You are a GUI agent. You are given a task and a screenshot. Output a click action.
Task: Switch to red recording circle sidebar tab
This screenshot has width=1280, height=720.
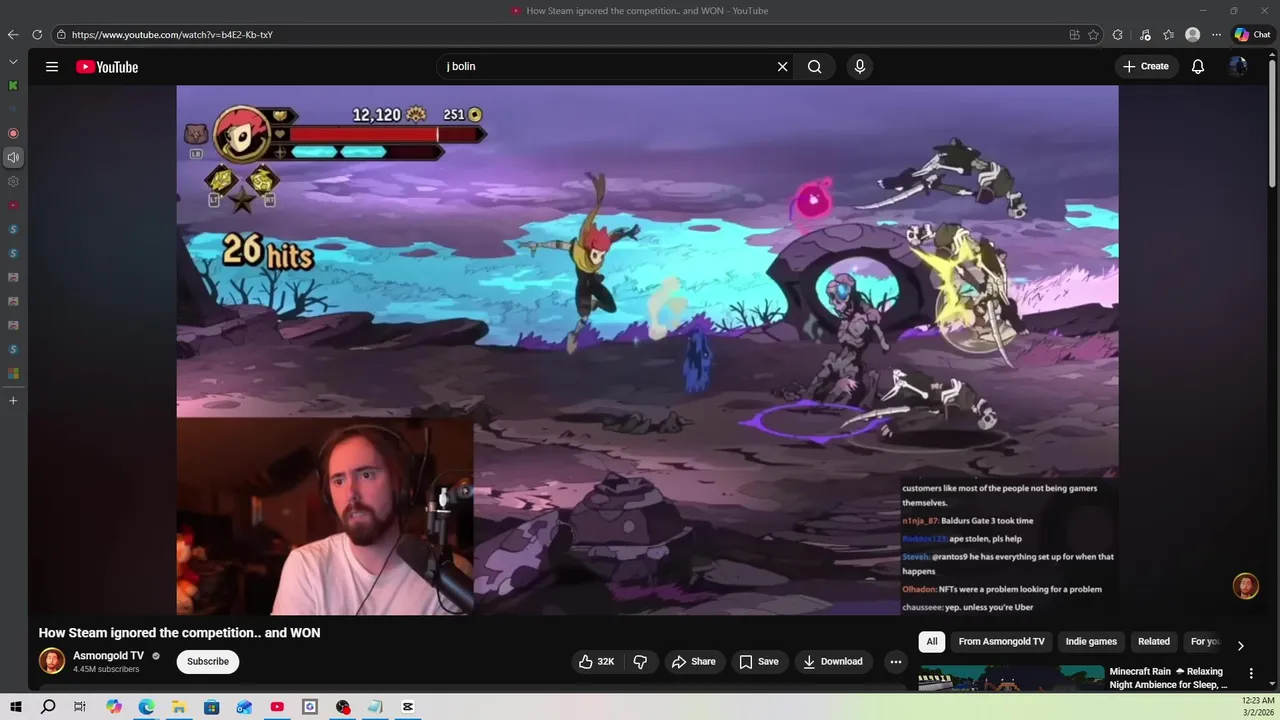tap(13, 133)
